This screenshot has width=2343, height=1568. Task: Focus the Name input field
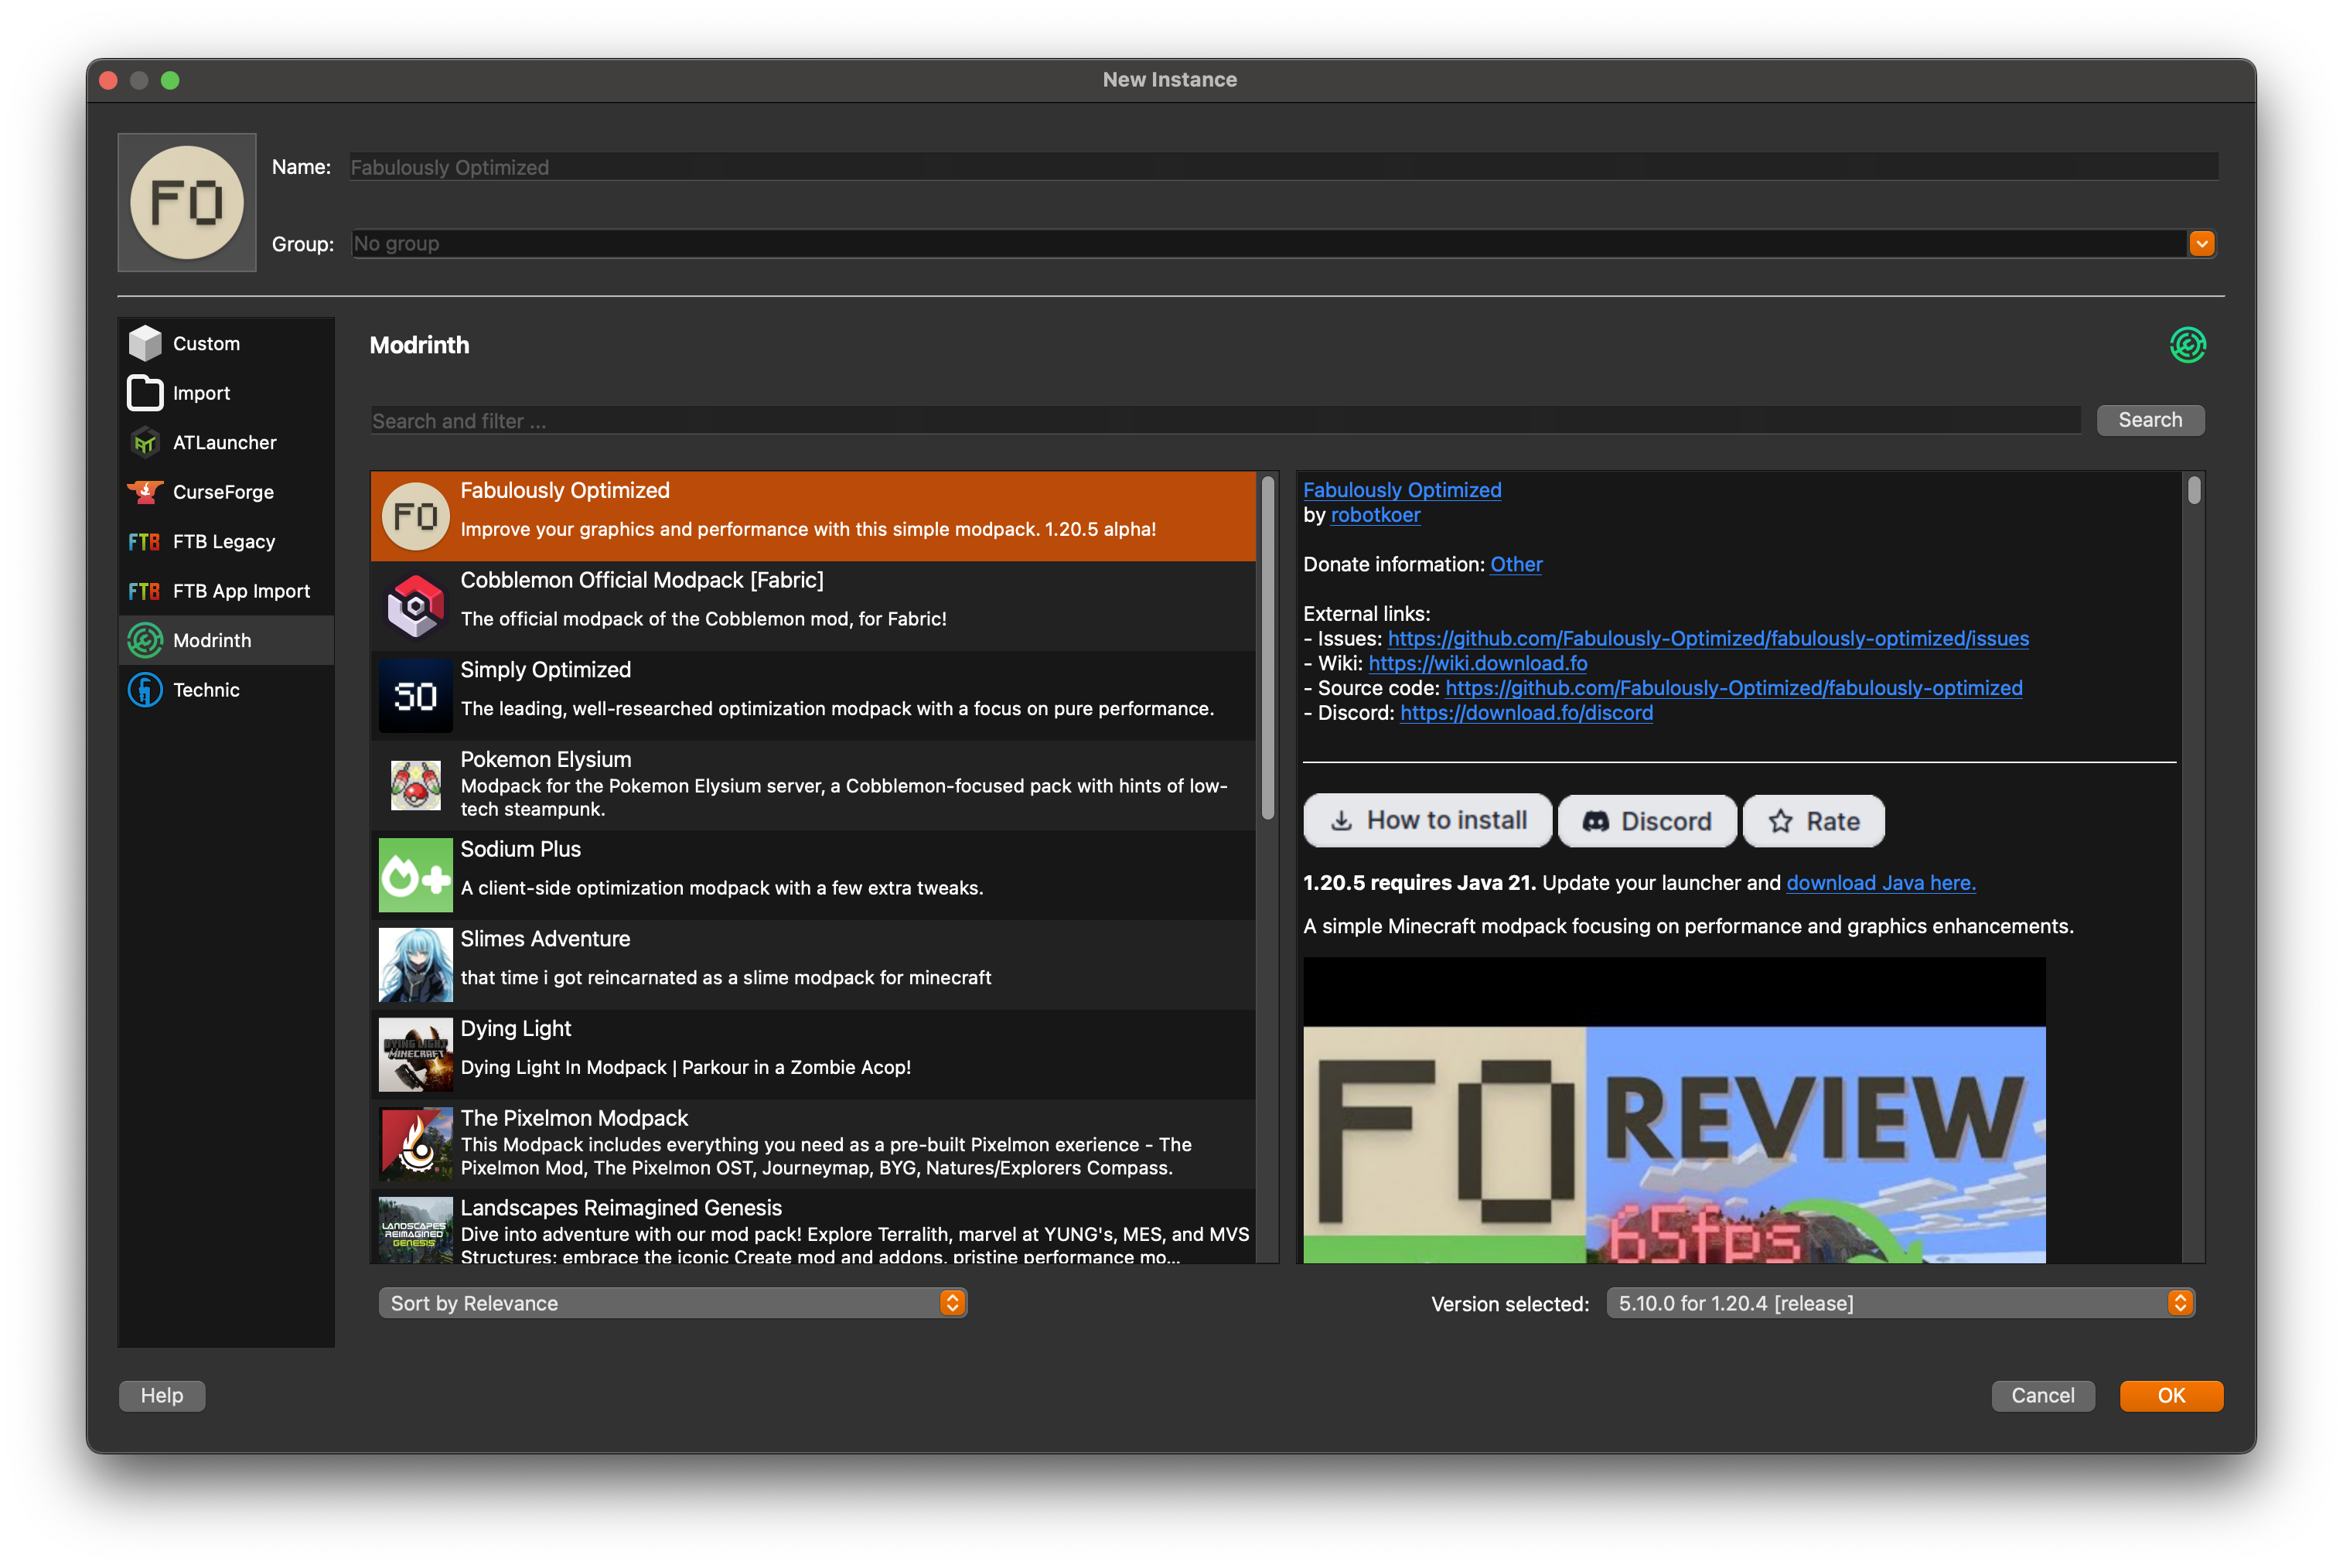(x=1283, y=167)
